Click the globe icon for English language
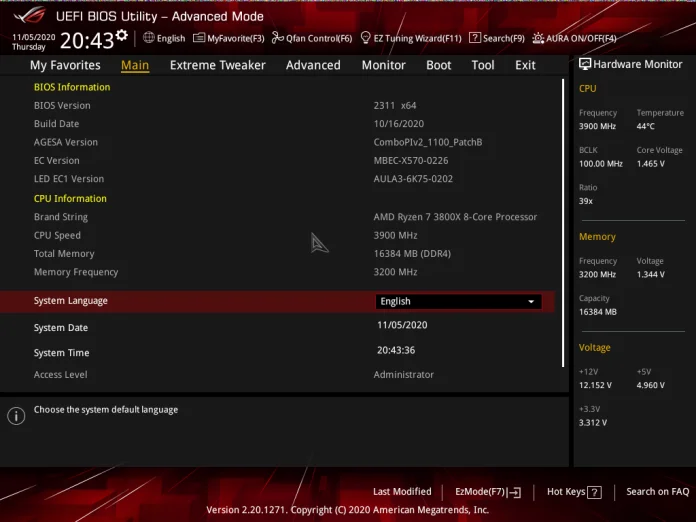The width and height of the screenshot is (696, 522). pyautogui.click(x=149, y=38)
